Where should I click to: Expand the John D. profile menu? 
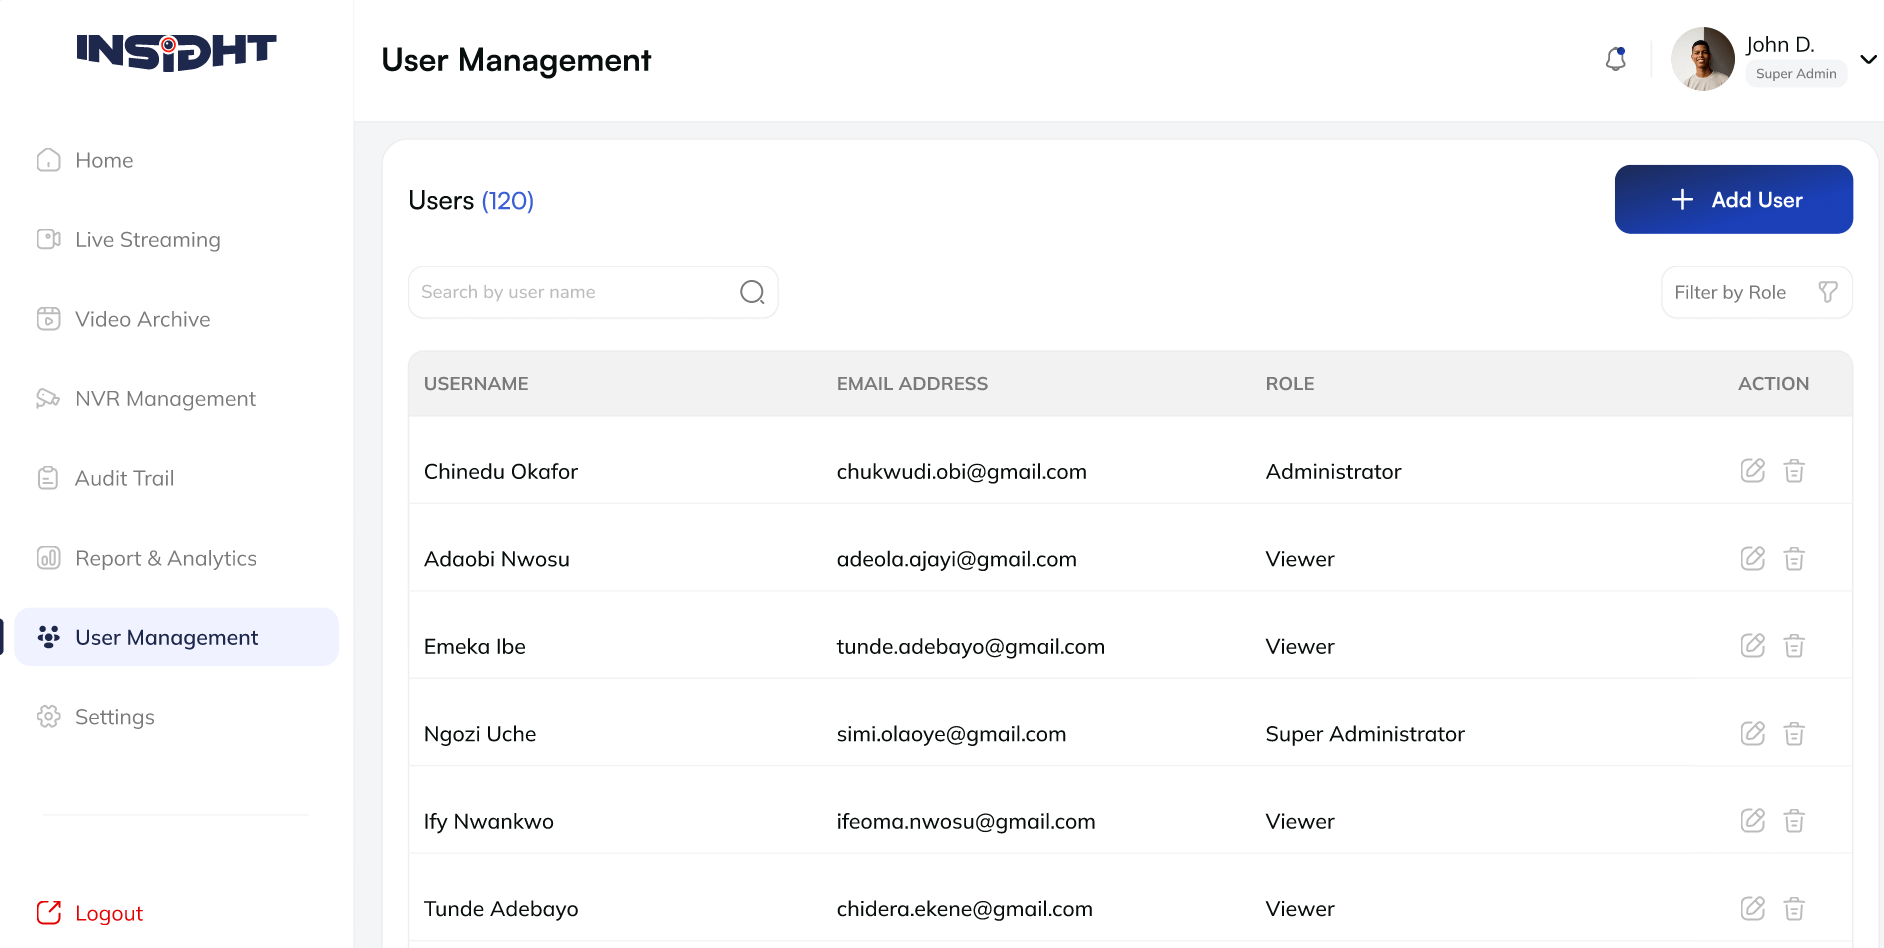coord(1867,60)
